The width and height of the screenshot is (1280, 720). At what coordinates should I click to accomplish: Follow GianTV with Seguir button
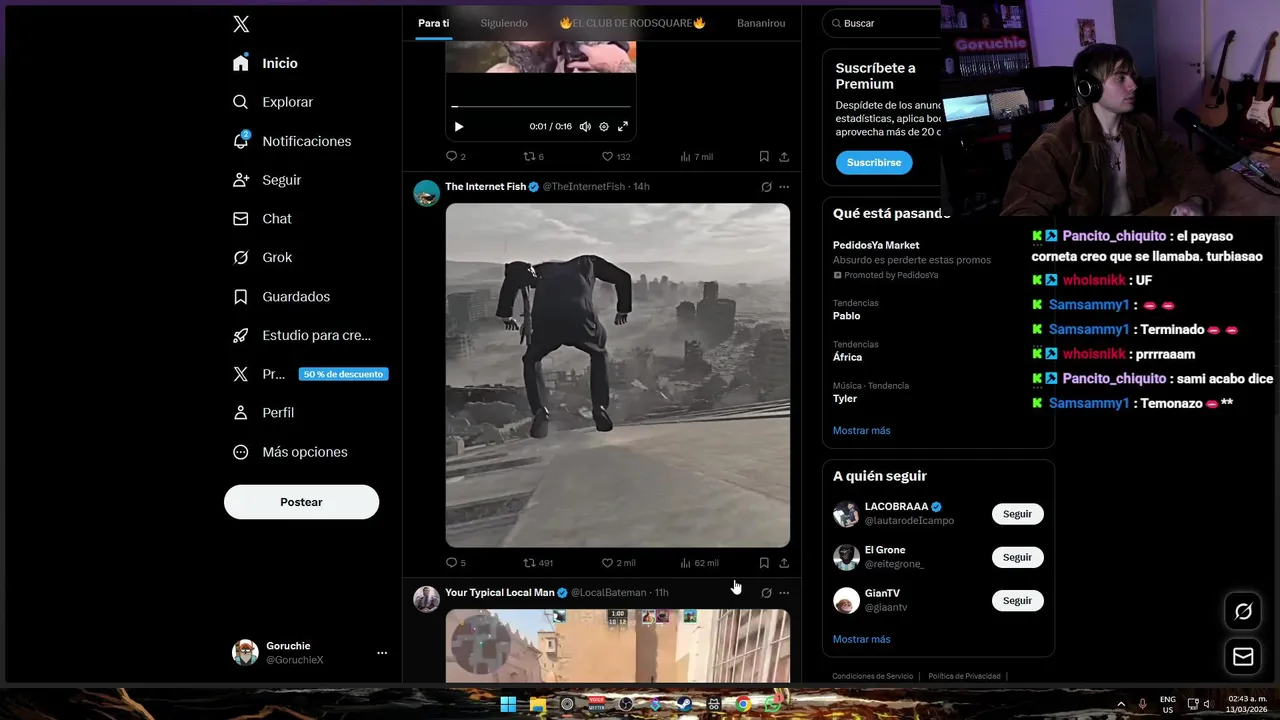coord(1017,601)
